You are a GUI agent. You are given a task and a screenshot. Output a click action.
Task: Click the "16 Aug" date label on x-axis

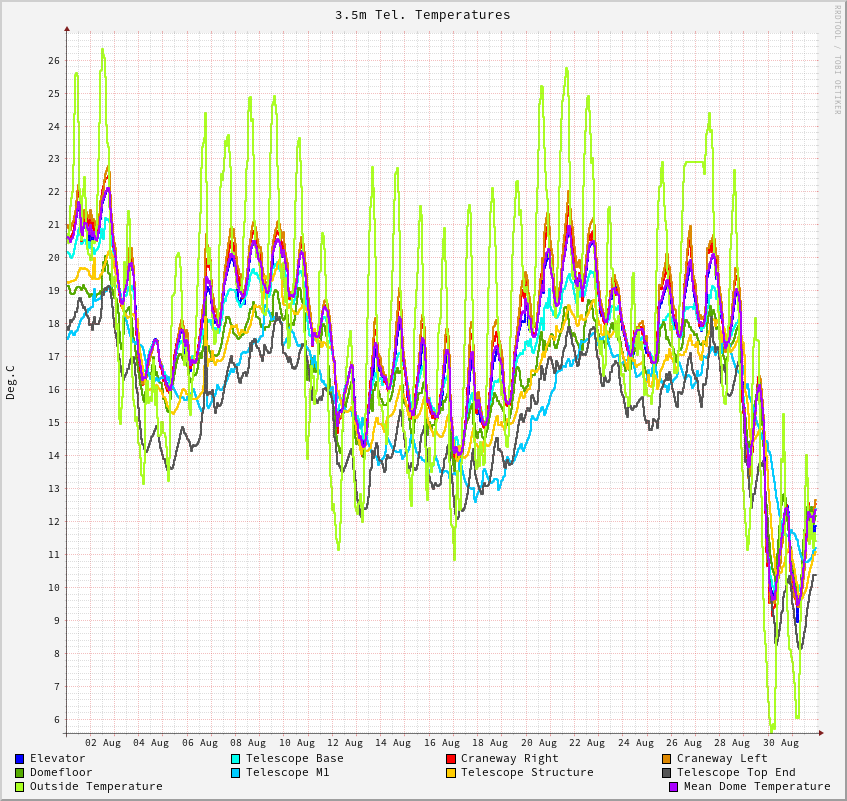442,743
